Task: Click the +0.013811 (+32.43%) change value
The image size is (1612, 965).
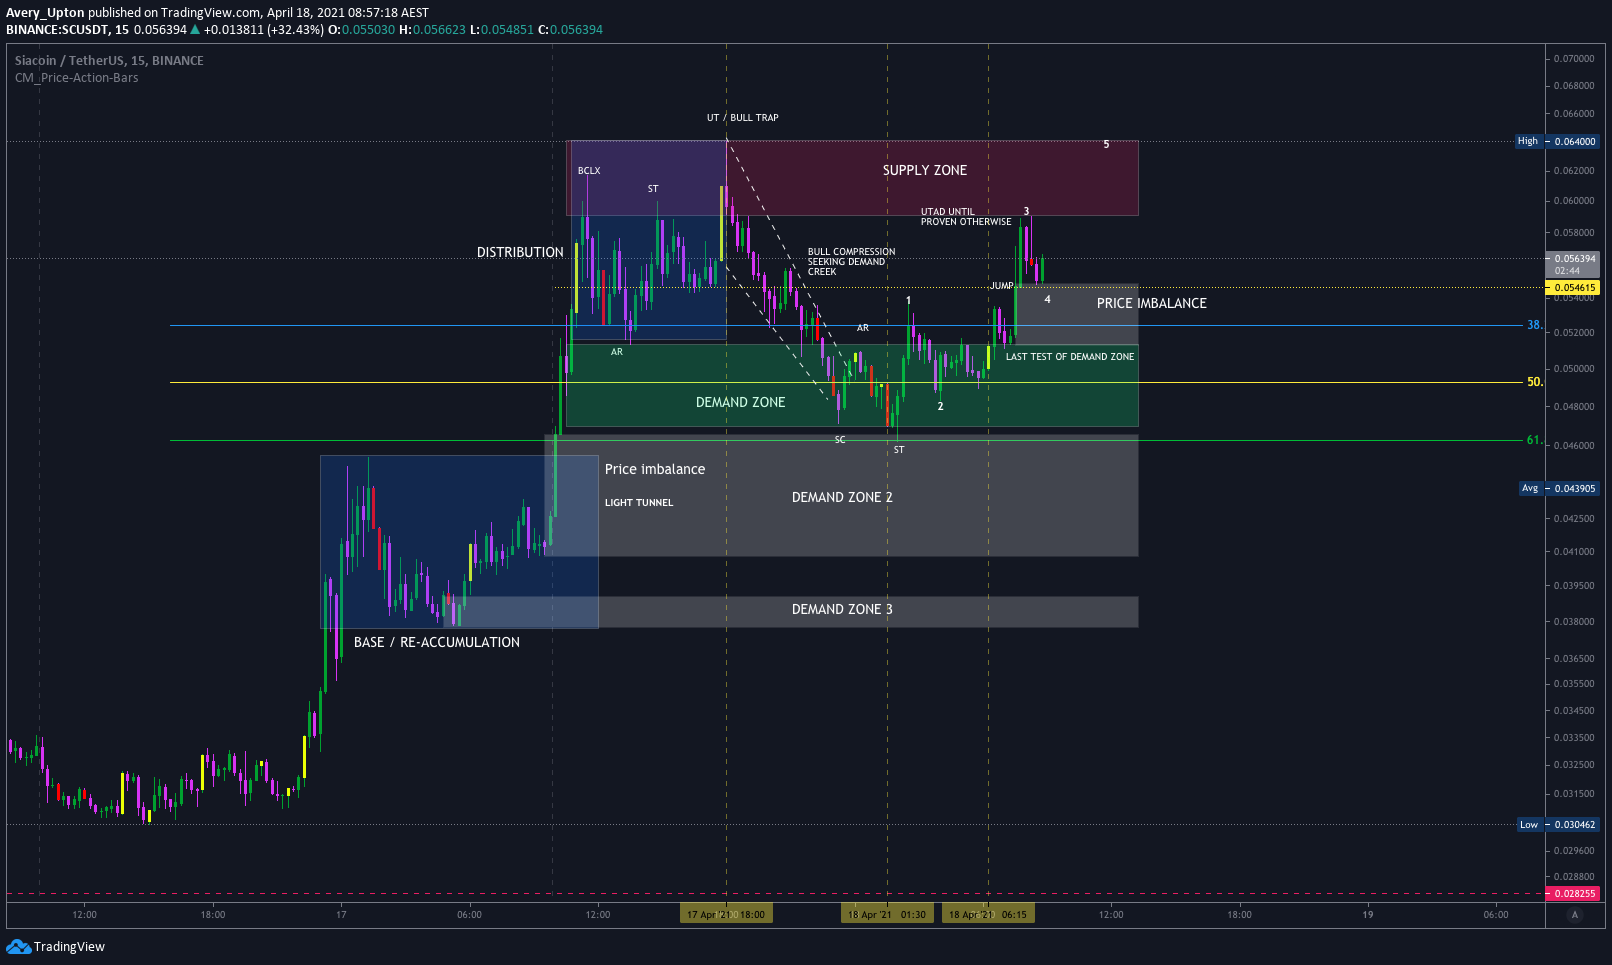Action: [x=264, y=30]
